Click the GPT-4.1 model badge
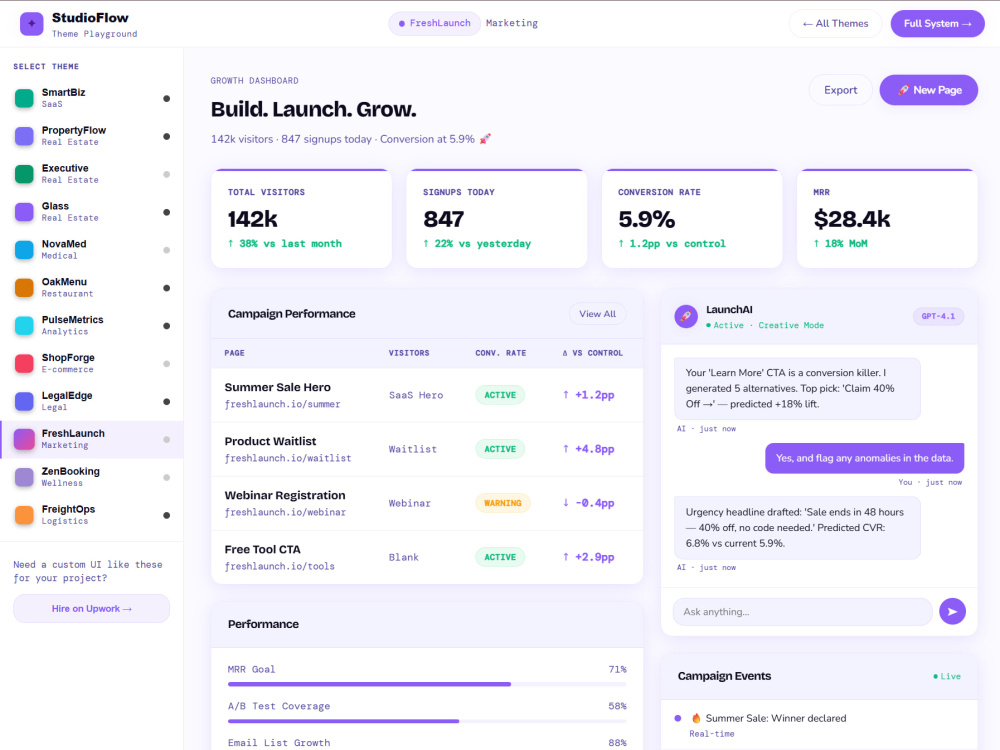This screenshot has width=1000, height=750. coord(938,316)
